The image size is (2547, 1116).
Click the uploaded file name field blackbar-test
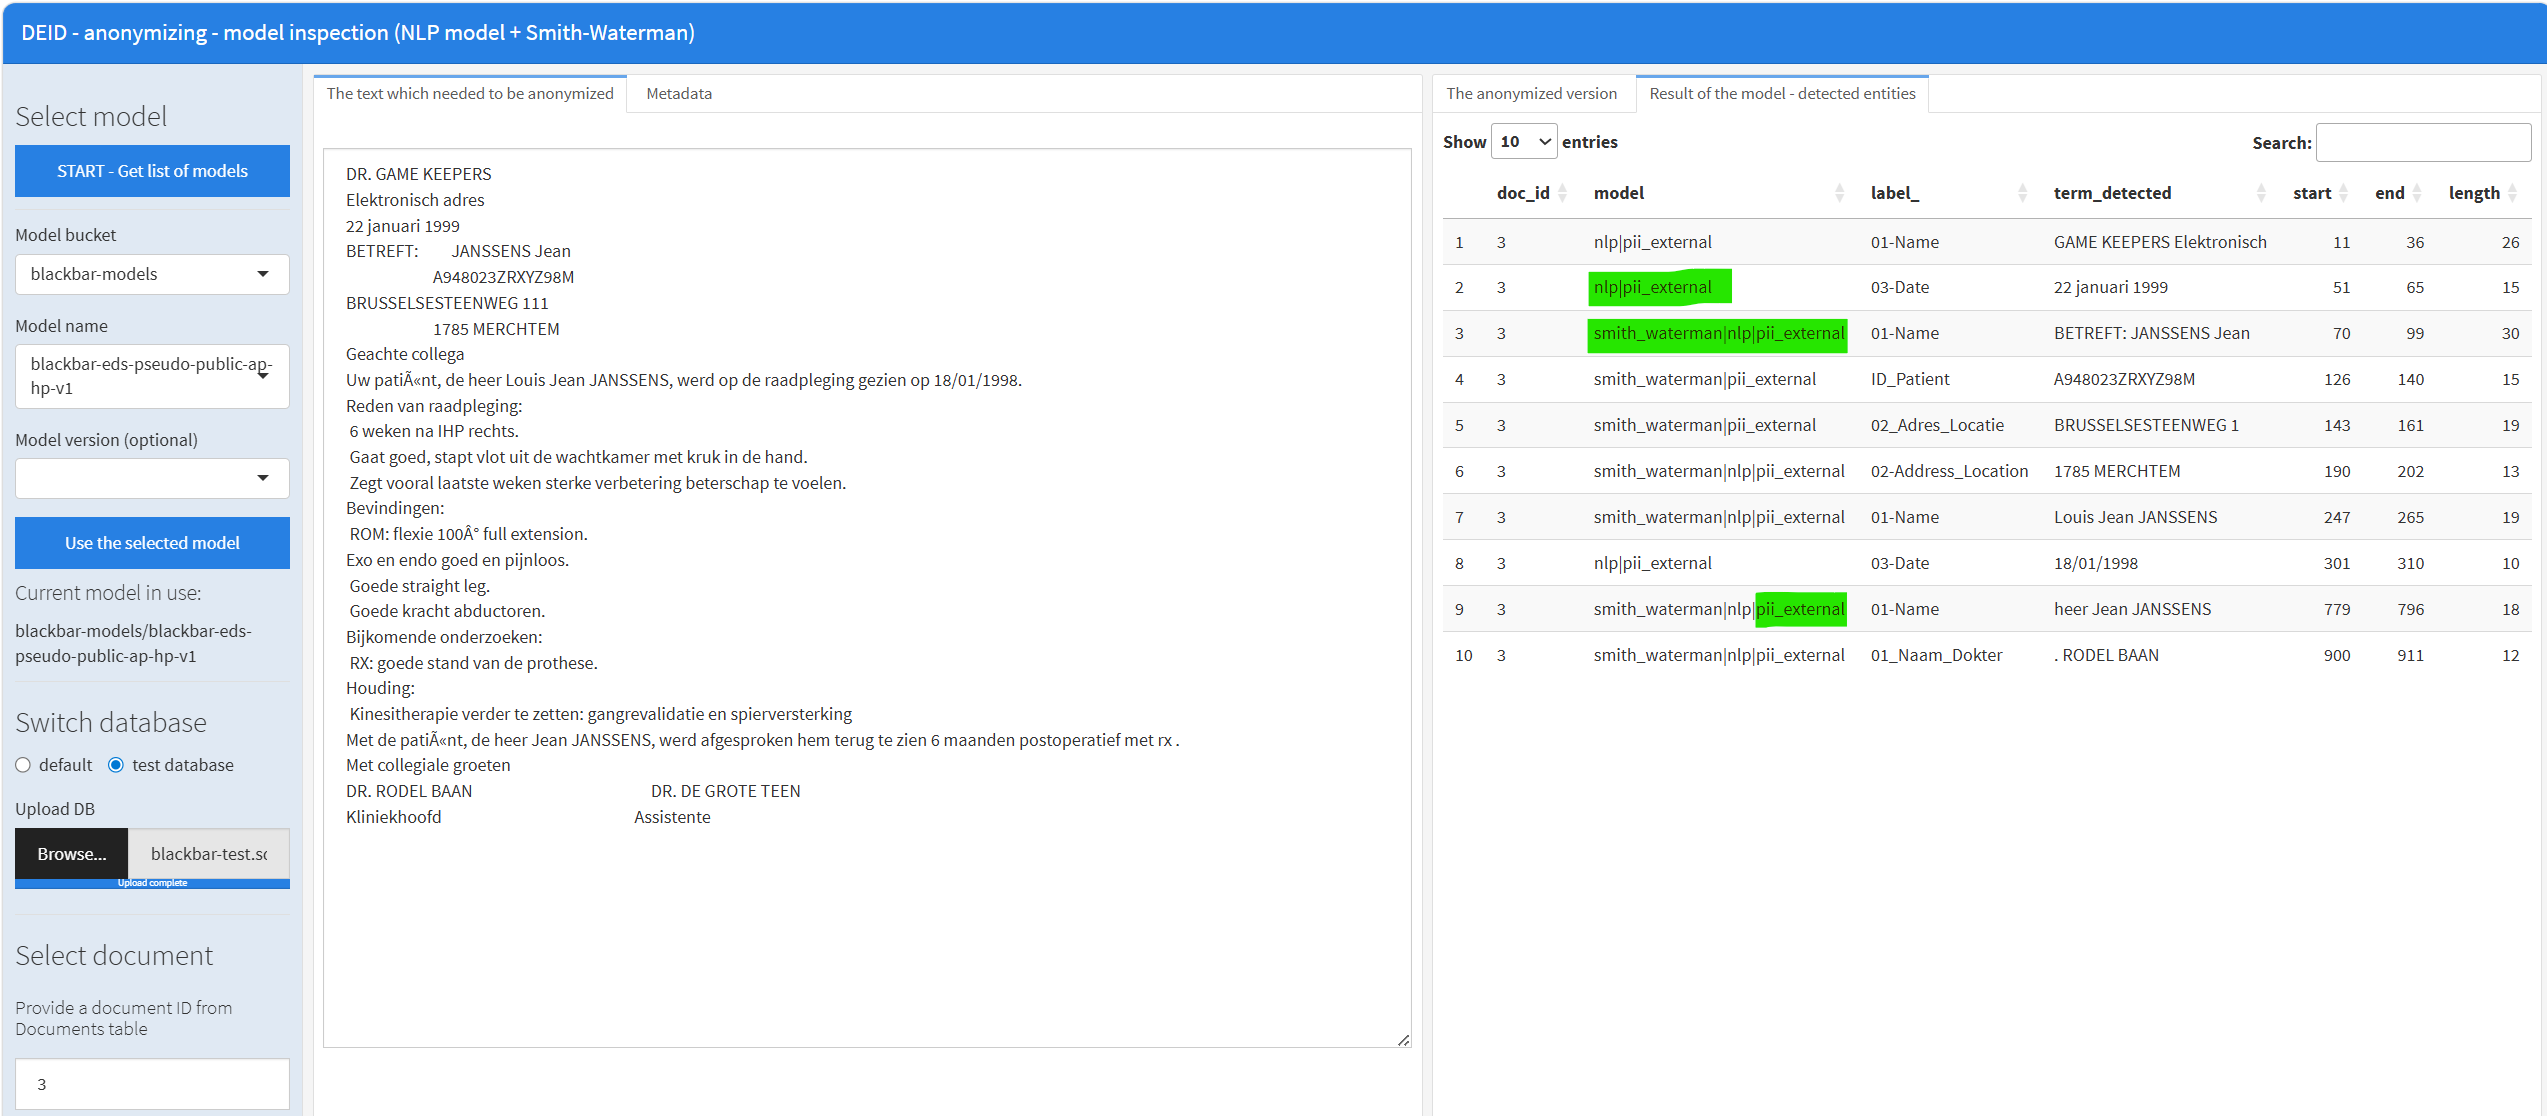(x=209, y=854)
